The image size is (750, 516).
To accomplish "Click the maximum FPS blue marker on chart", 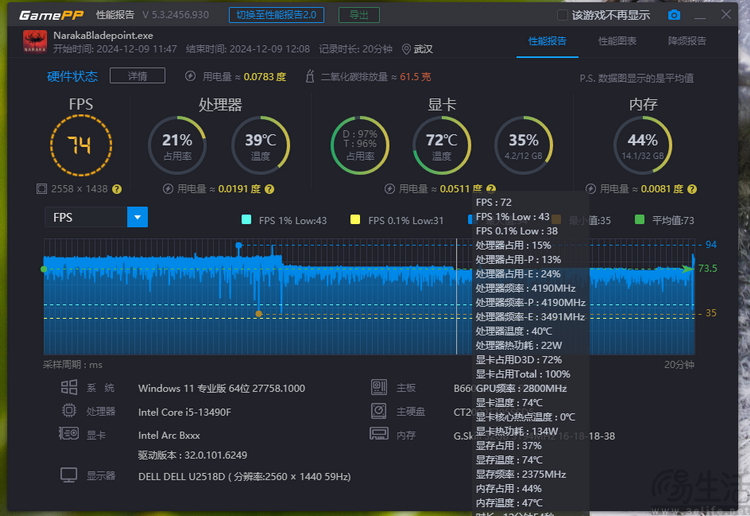I will 239,245.
